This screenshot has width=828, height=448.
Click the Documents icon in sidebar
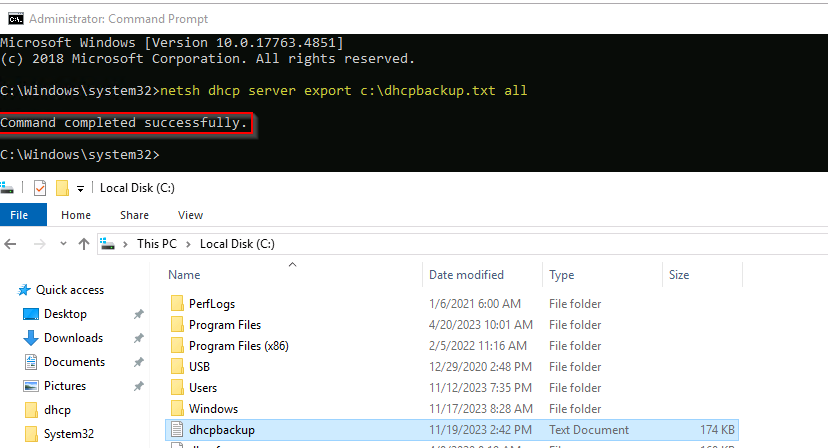(x=31, y=362)
